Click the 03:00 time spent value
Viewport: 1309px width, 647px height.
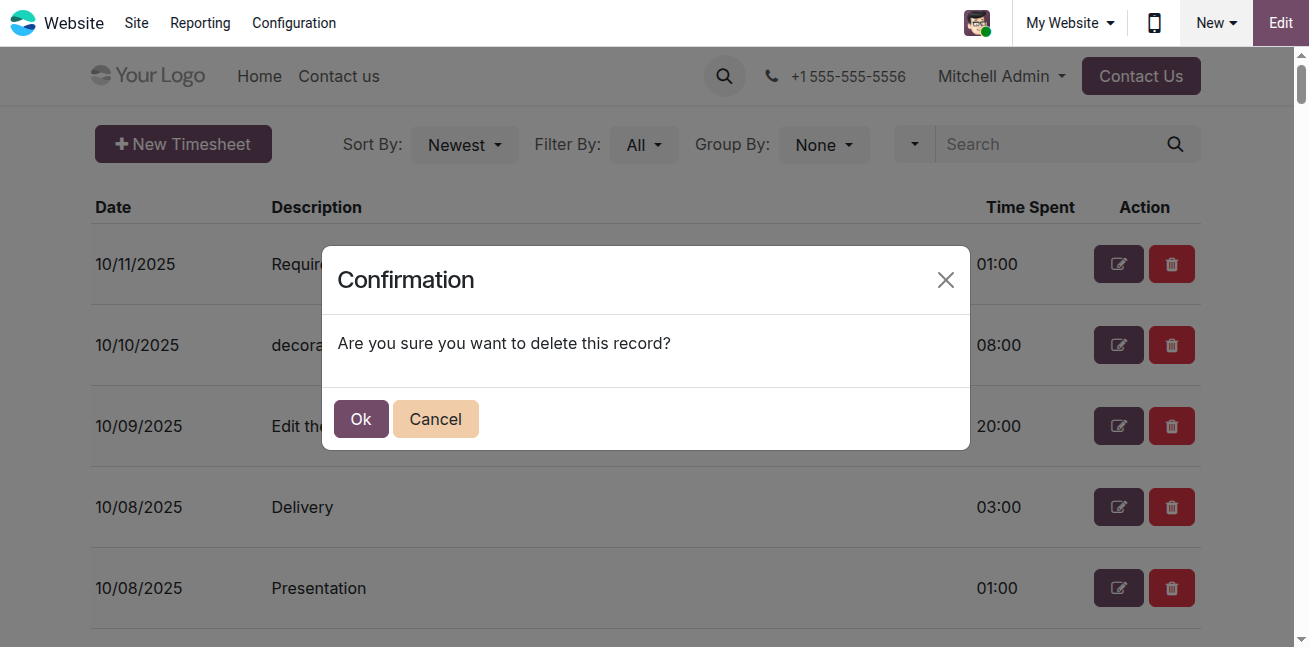999,507
